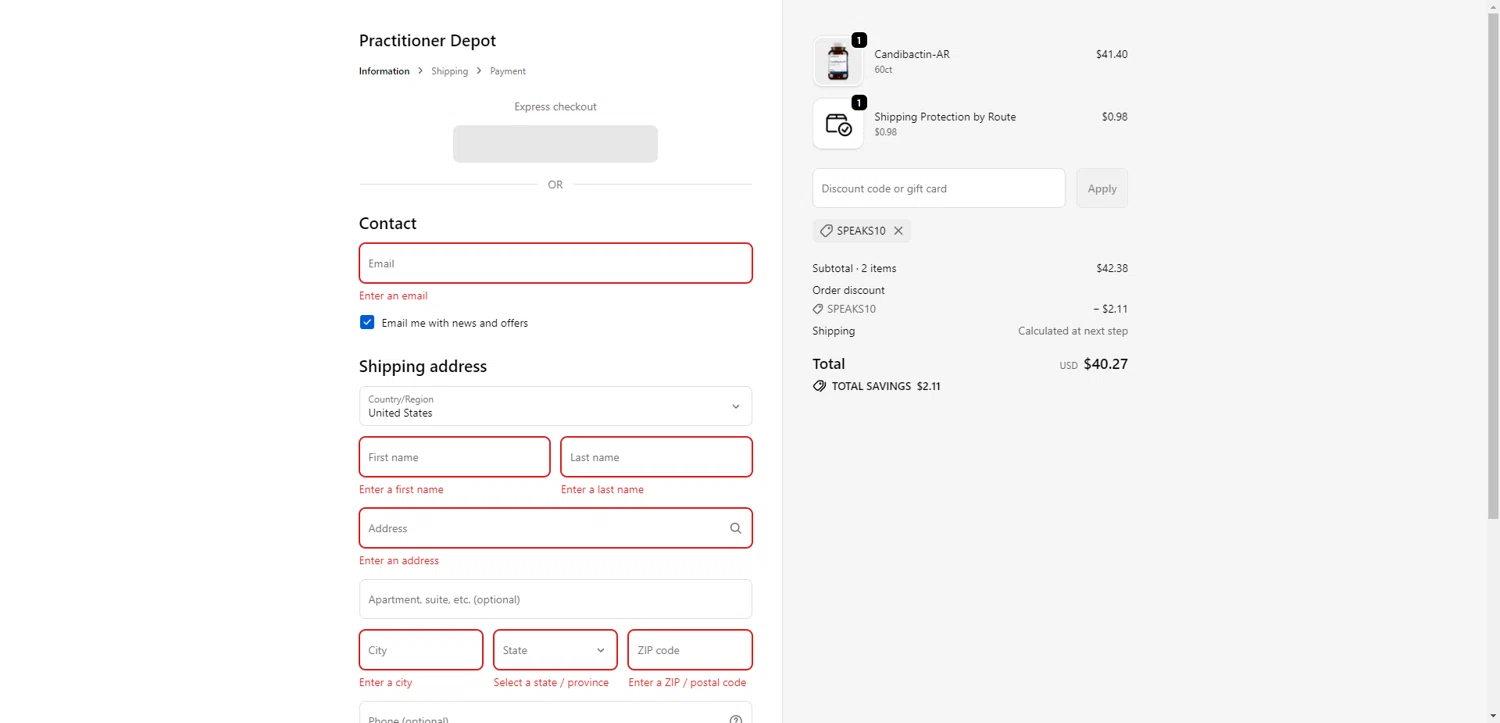Uncheck Email me with news and offers
Viewport: 1500px width, 723px height.
(x=367, y=322)
